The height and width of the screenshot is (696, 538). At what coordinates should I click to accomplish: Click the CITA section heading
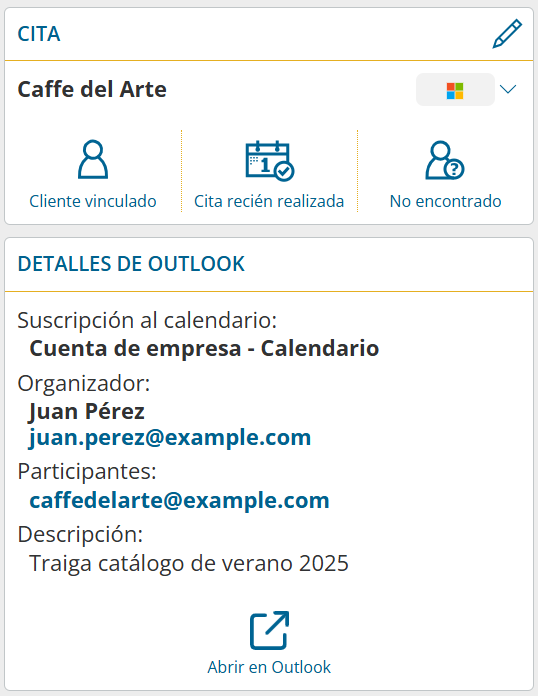tap(39, 34)
